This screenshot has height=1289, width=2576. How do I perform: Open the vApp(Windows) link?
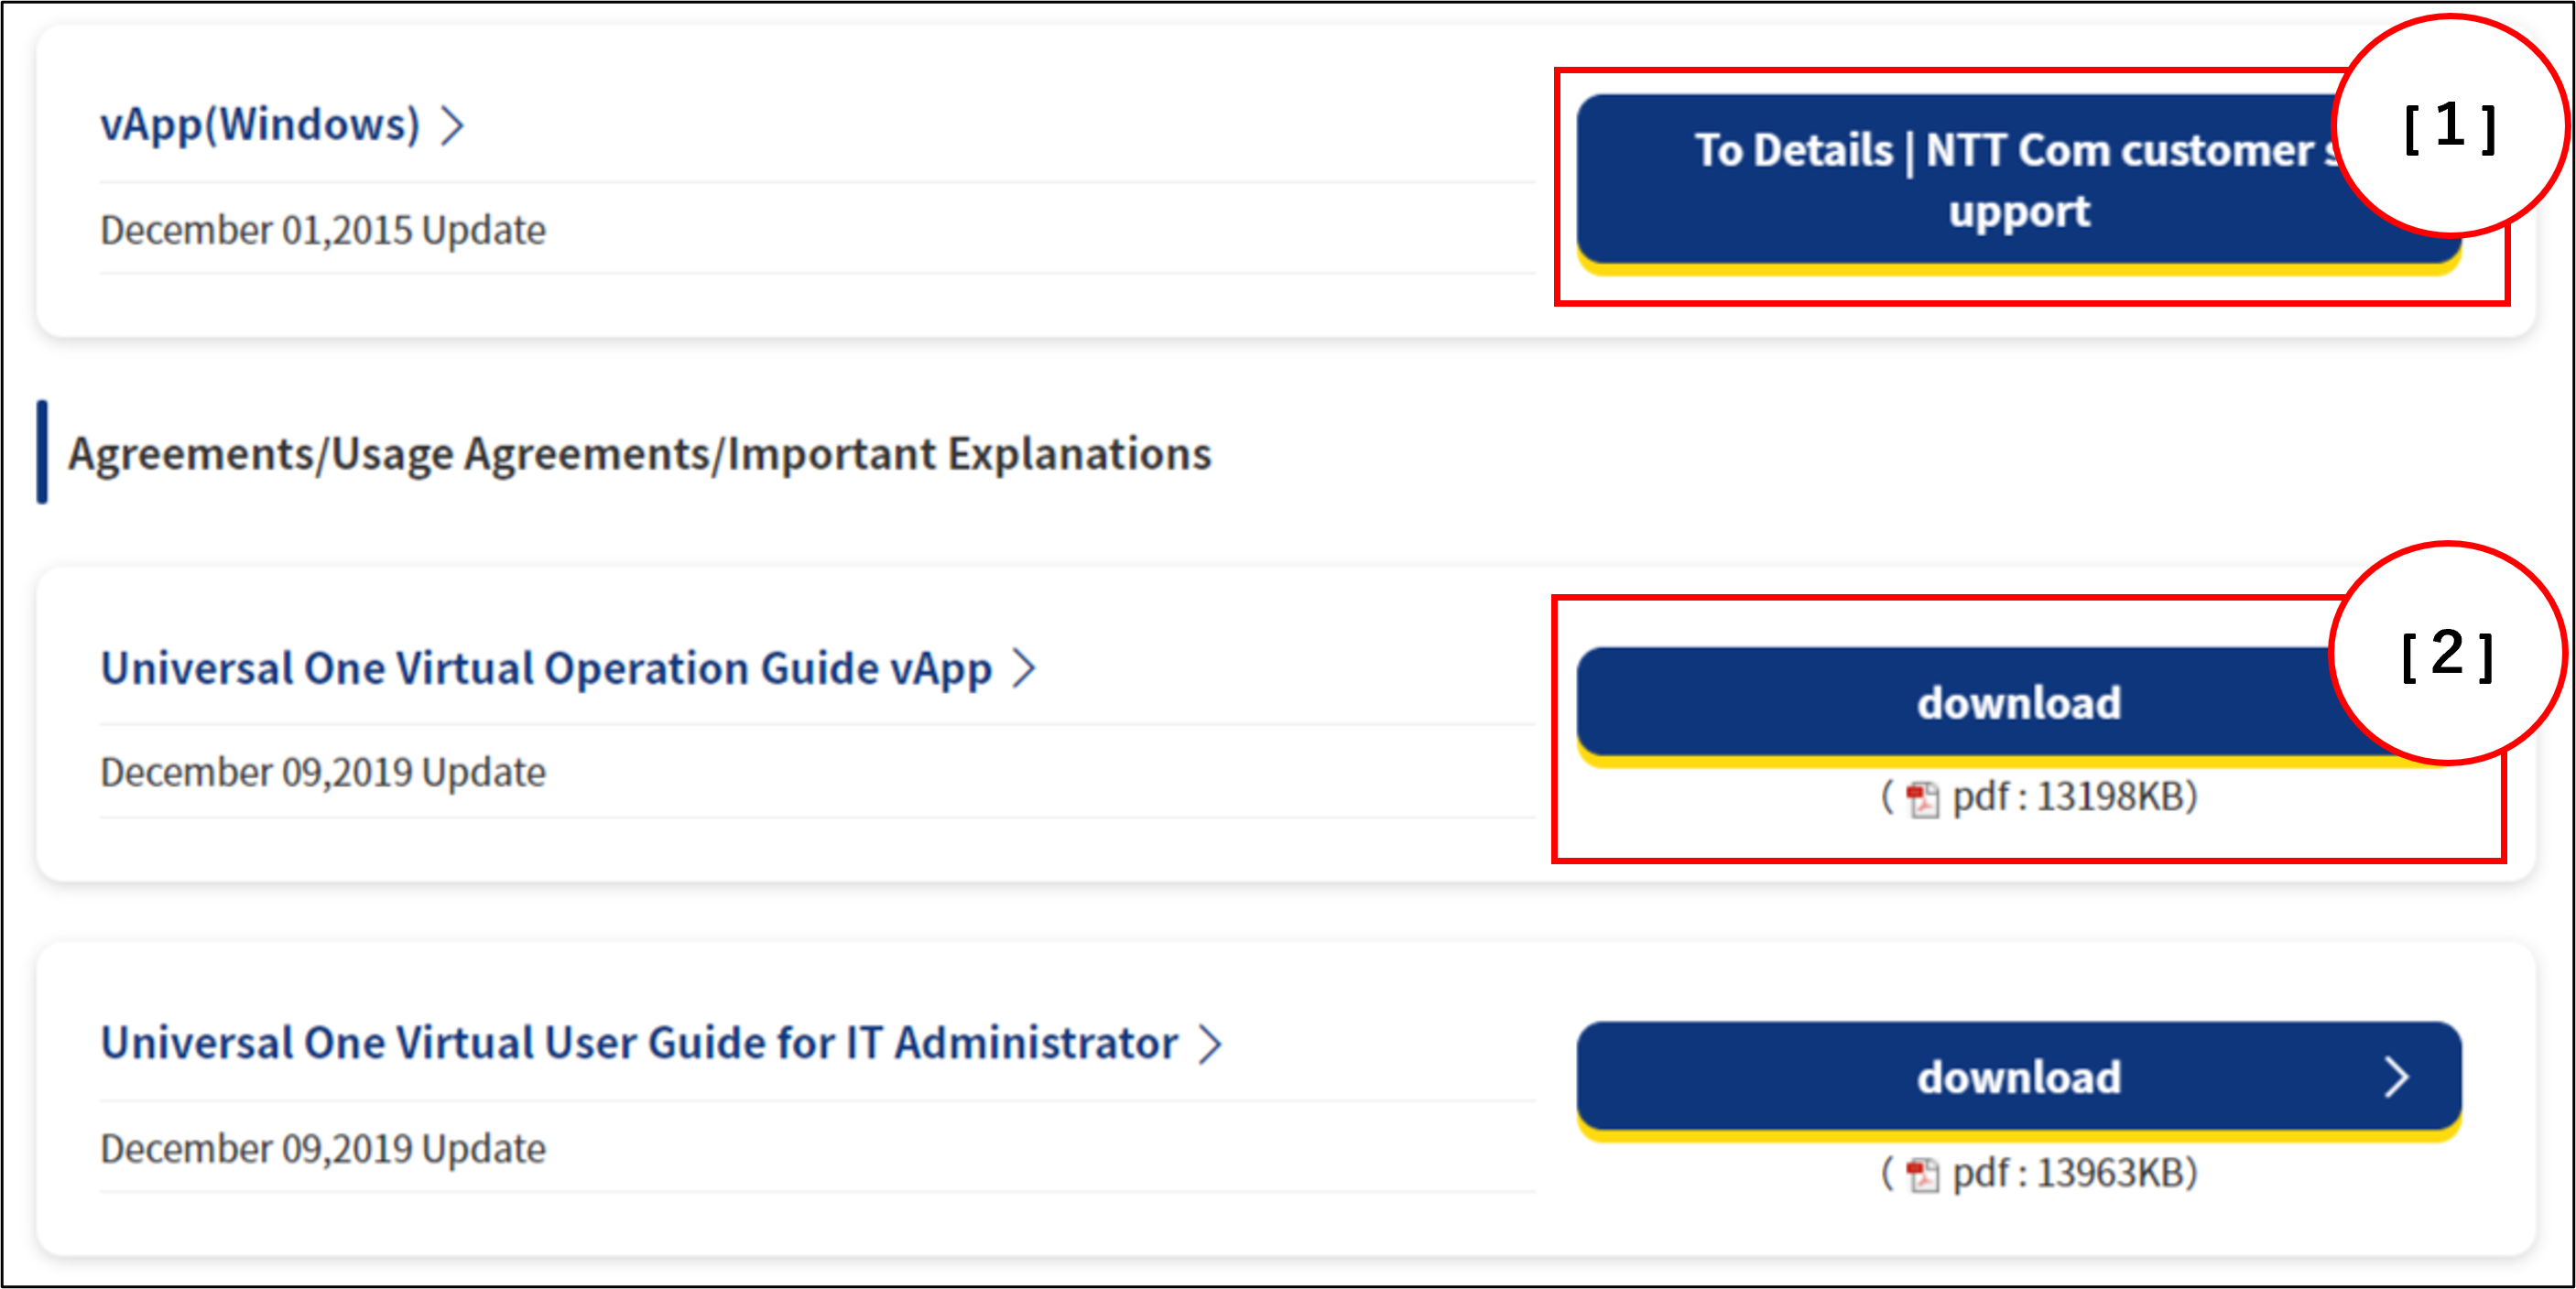[x=260, y=126]
